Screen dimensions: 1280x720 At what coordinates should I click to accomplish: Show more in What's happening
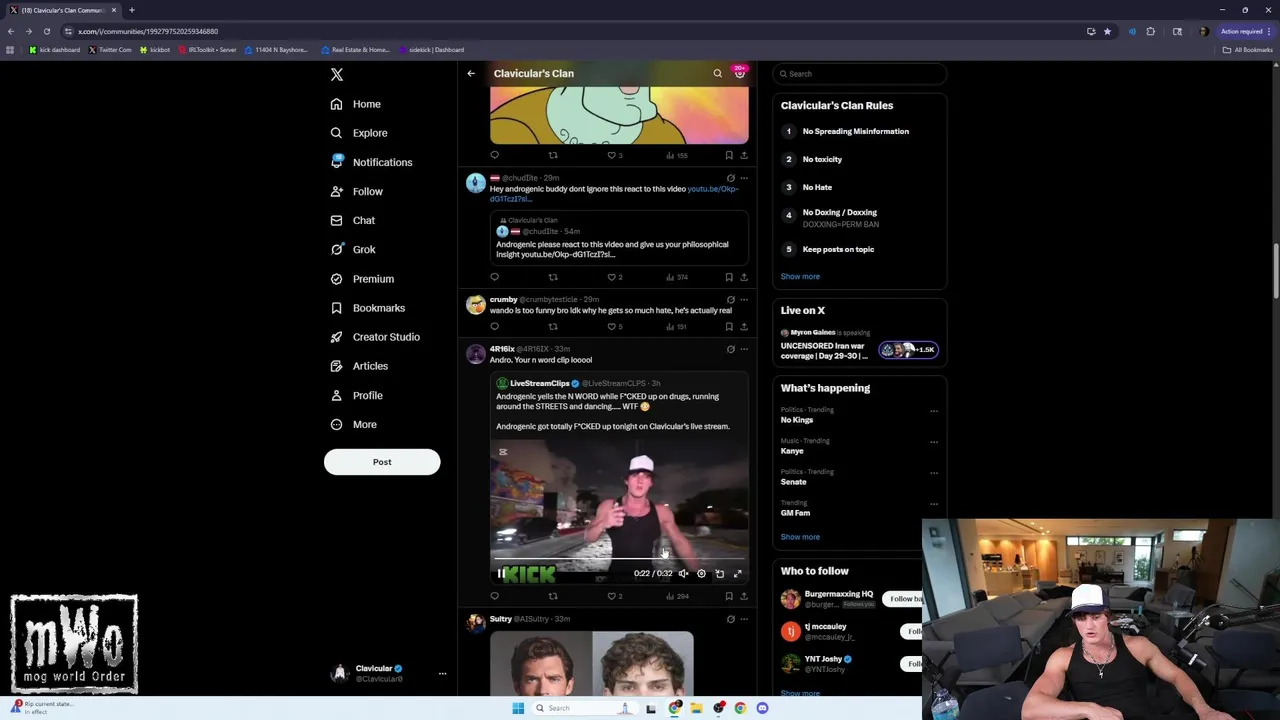pyautogui.click(x=800, y=537)
